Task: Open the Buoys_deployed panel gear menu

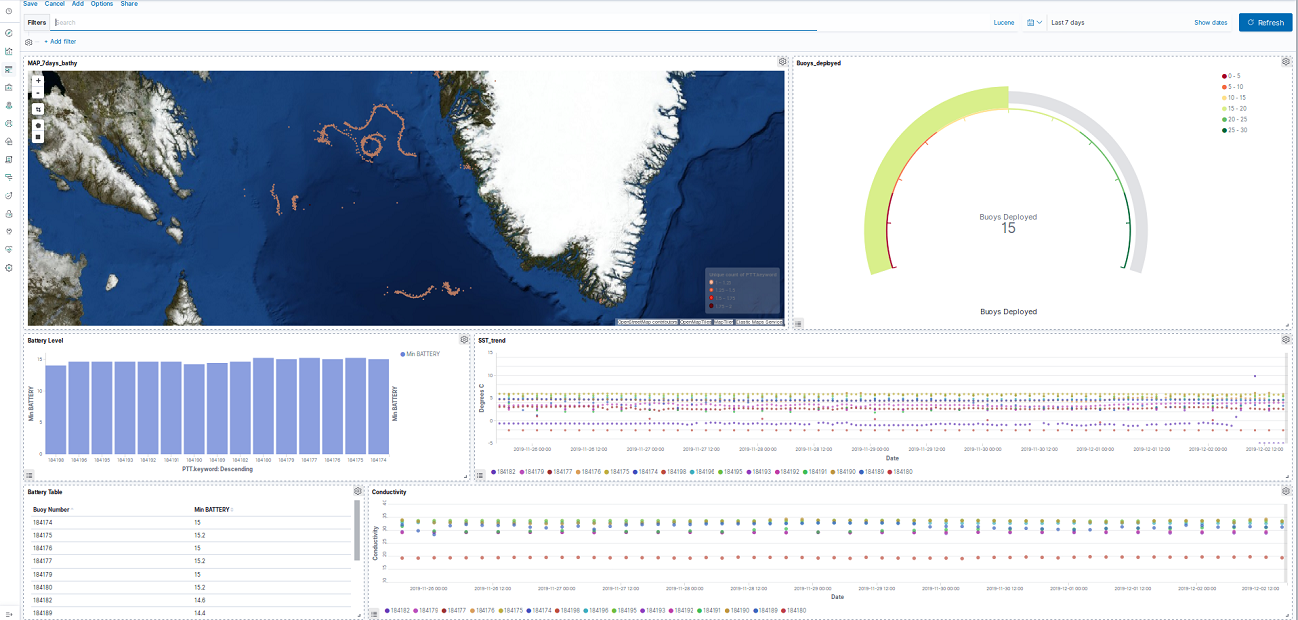Action: [1287, 61]
